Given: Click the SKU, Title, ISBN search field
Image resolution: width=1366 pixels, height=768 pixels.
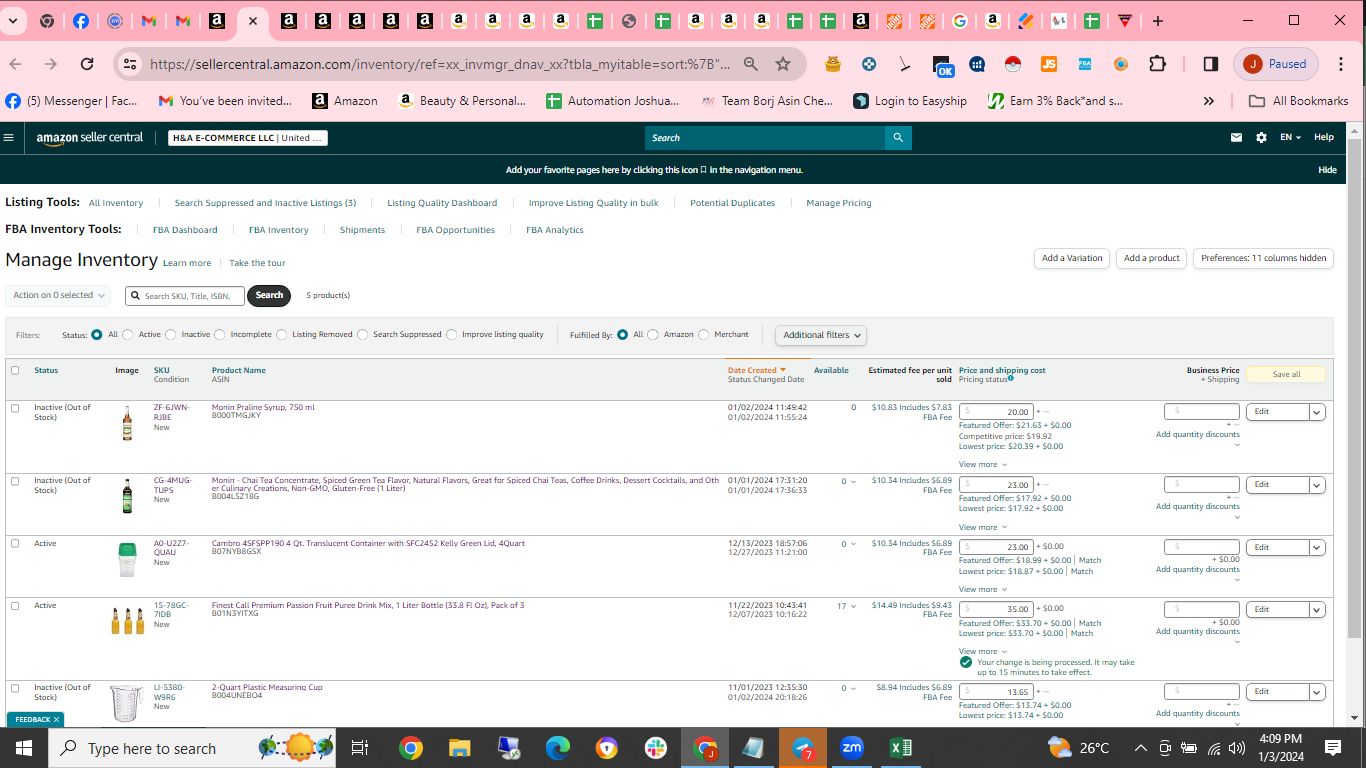Looking at the screenshot, I should [185, 296].
